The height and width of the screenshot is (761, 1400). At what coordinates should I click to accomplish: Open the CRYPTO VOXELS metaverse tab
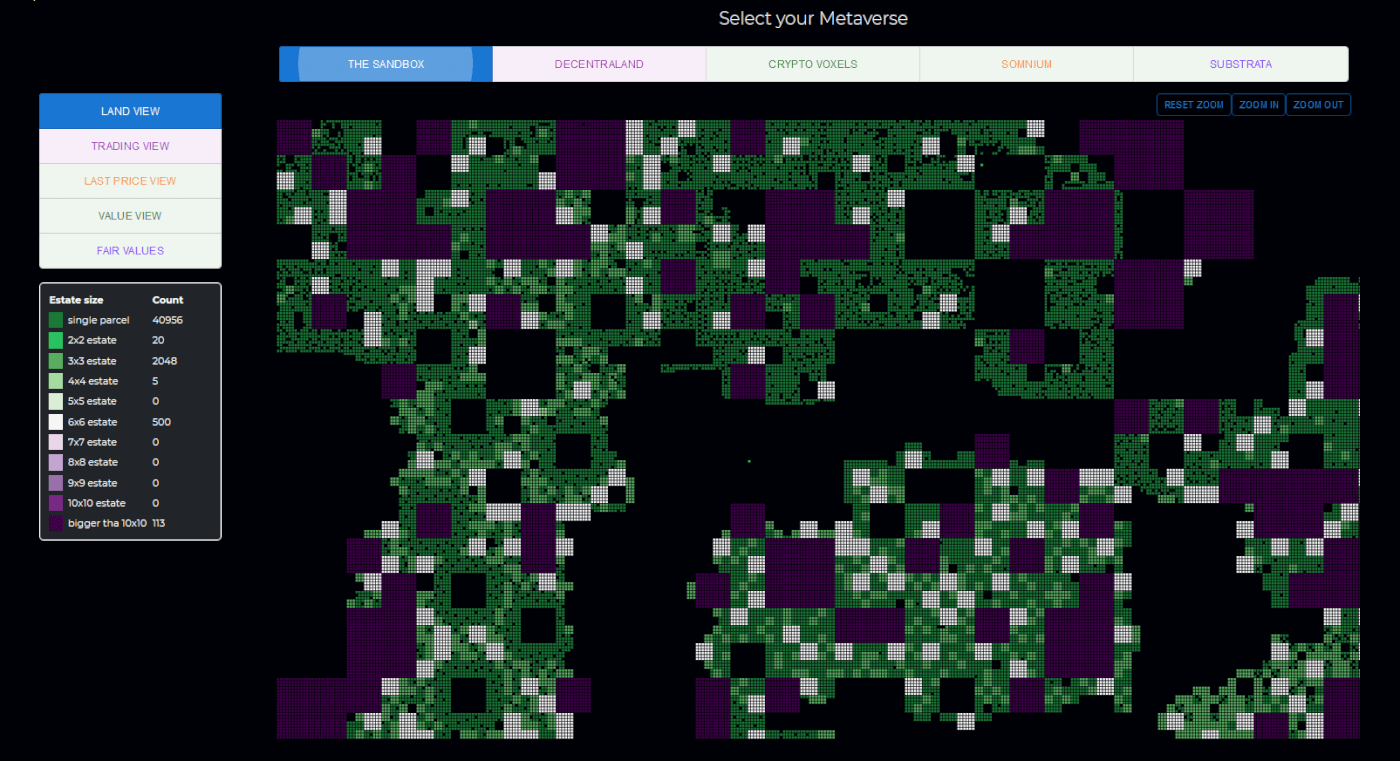[812, 63]
